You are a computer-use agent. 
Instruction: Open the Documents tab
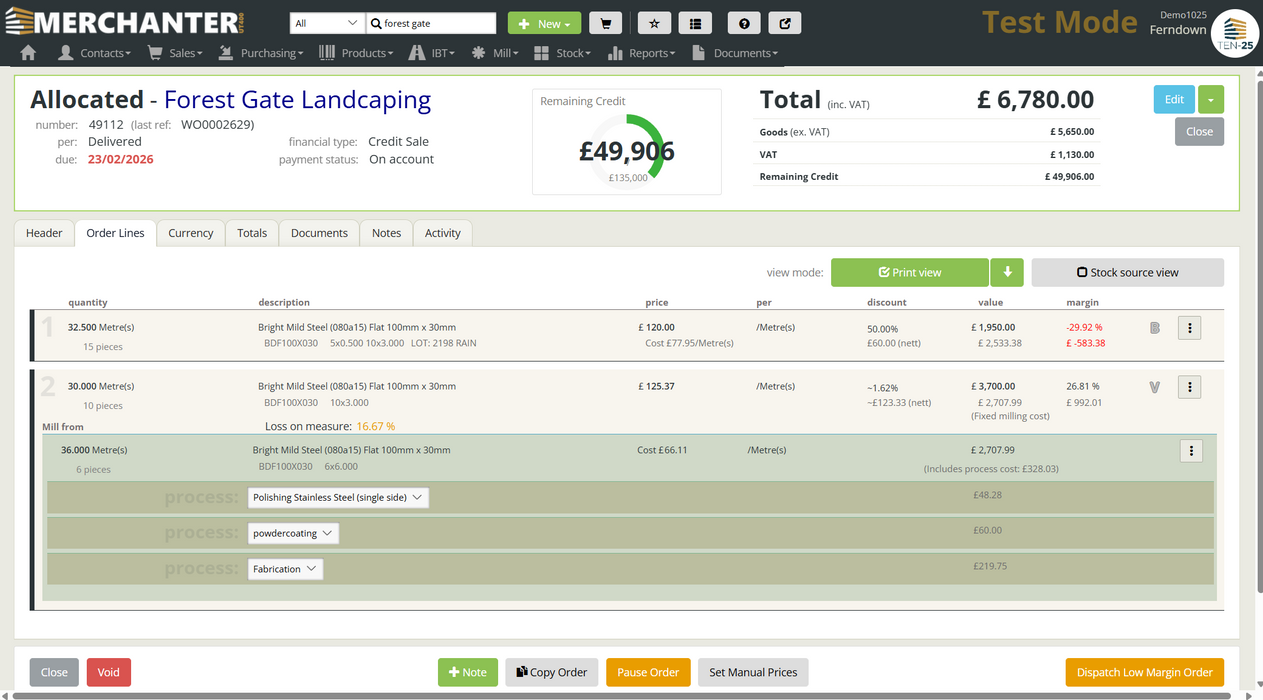(x=319, y=233)
